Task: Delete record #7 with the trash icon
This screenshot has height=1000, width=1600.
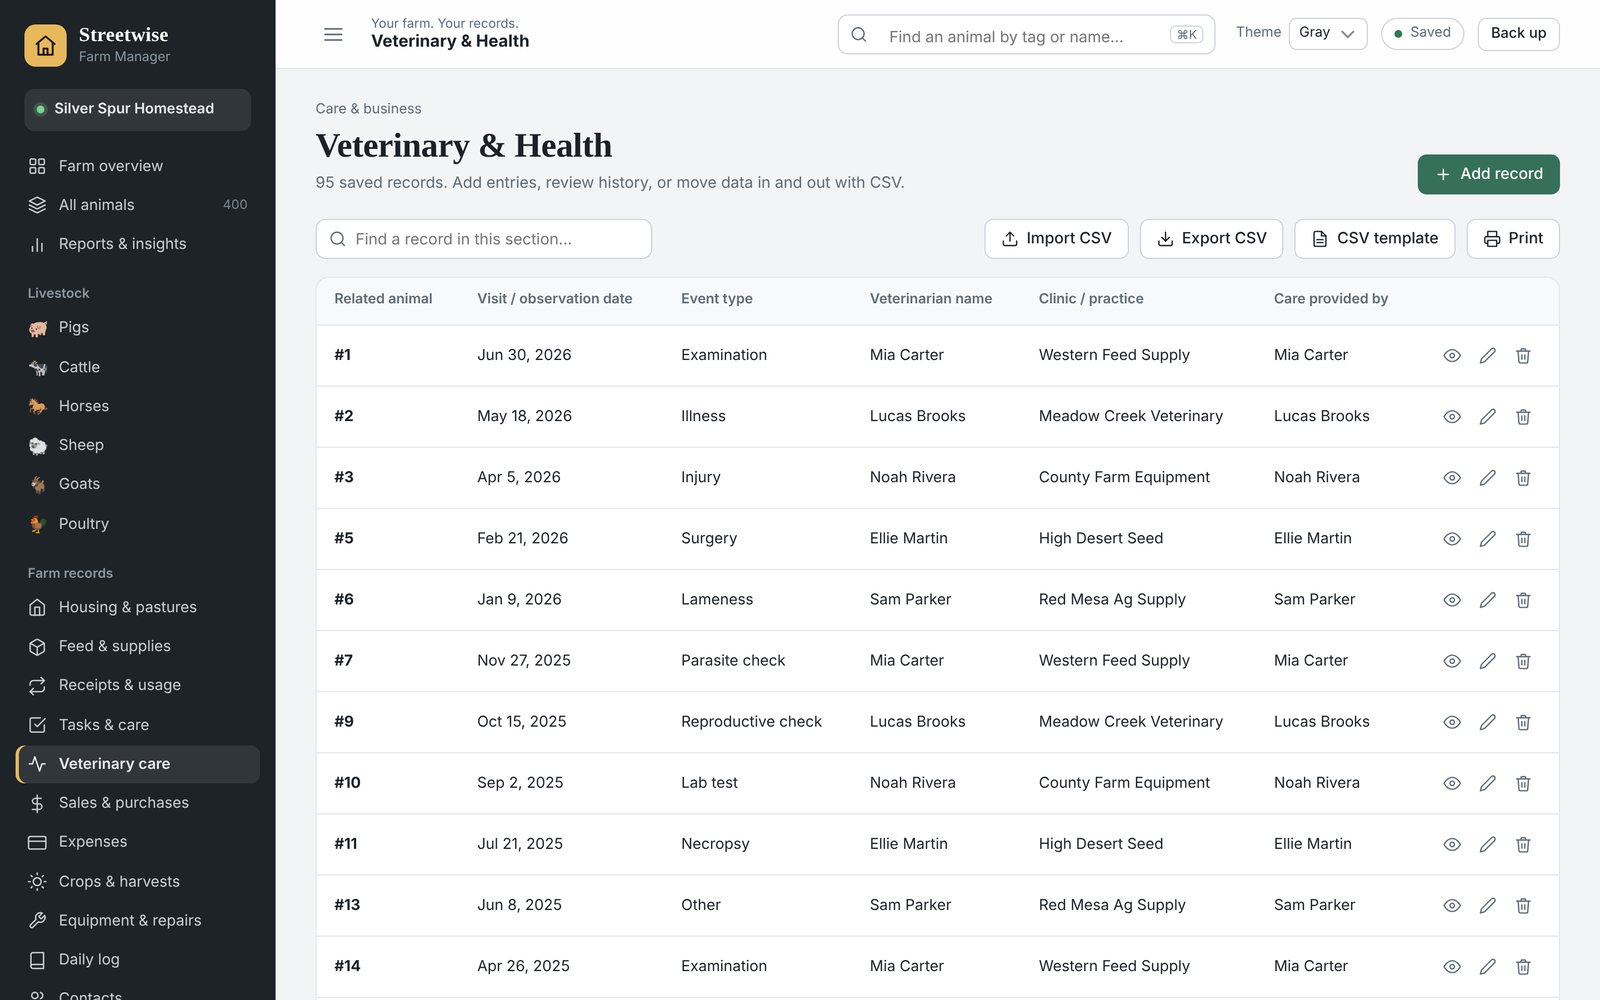Action: tap(1523, 660)
